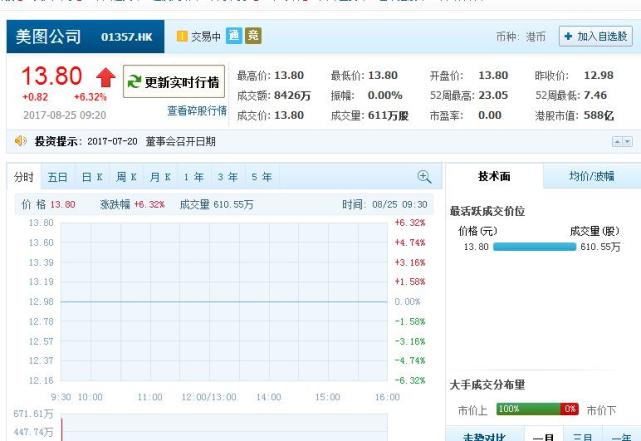Select the 技术面 tab

tap(494, 176)
